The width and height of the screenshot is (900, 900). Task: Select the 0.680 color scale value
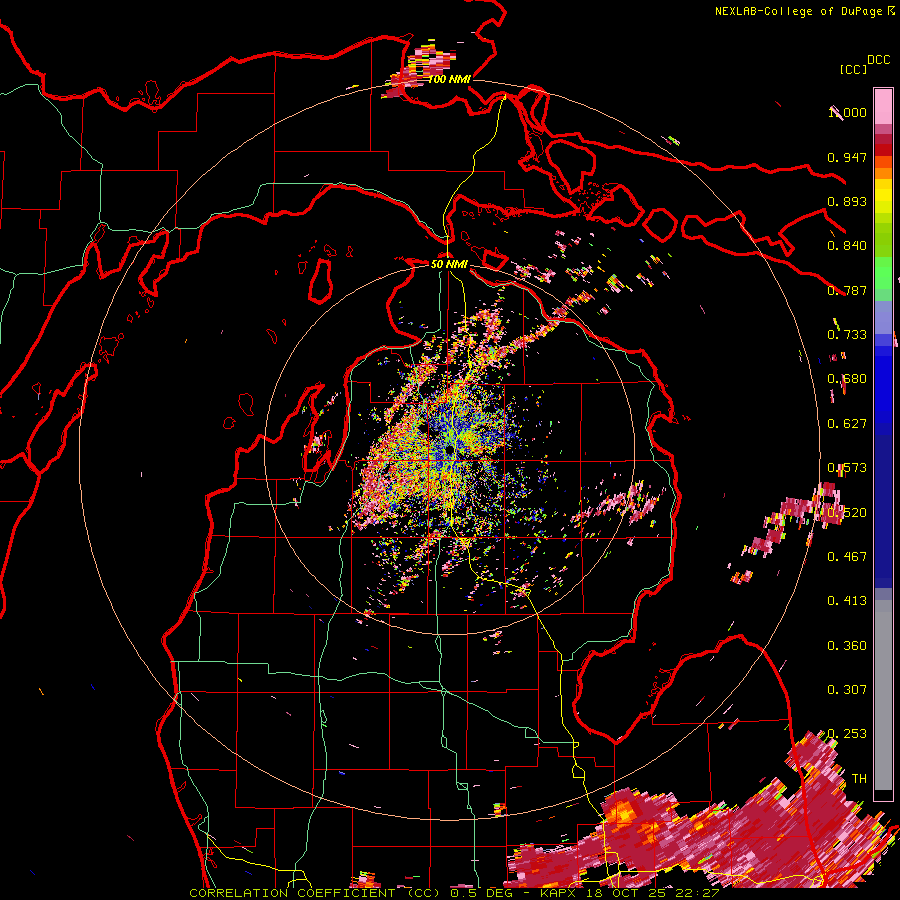pos(847,379)
